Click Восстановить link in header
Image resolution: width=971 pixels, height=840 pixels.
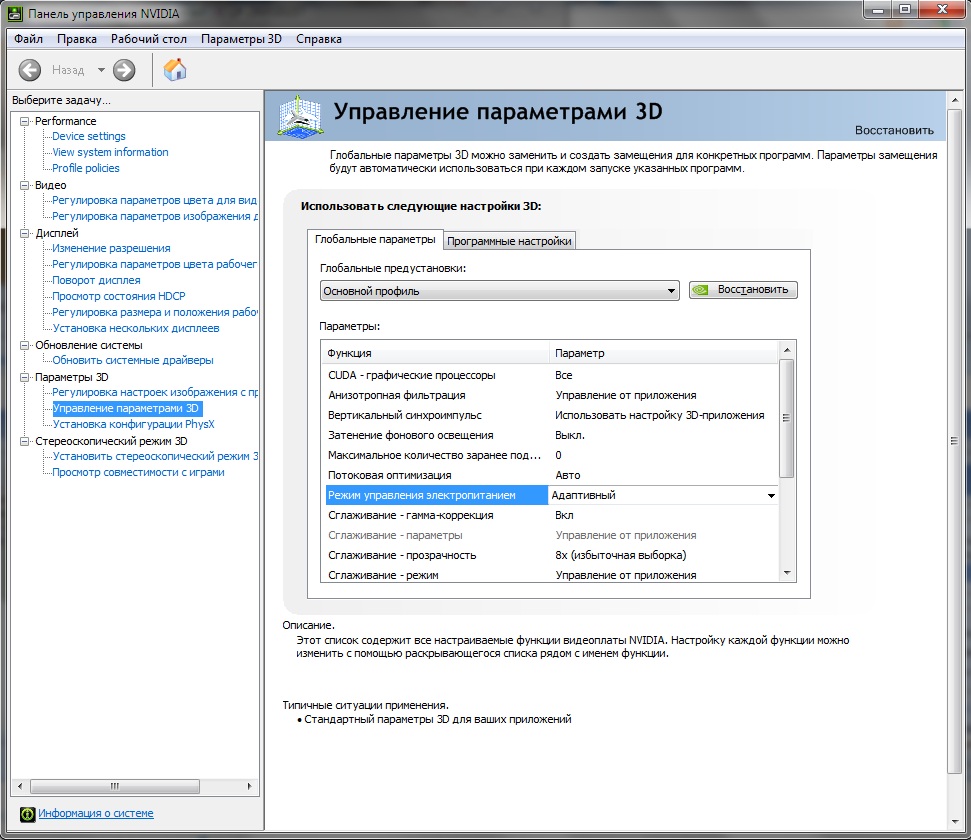(x=894, y=130)
